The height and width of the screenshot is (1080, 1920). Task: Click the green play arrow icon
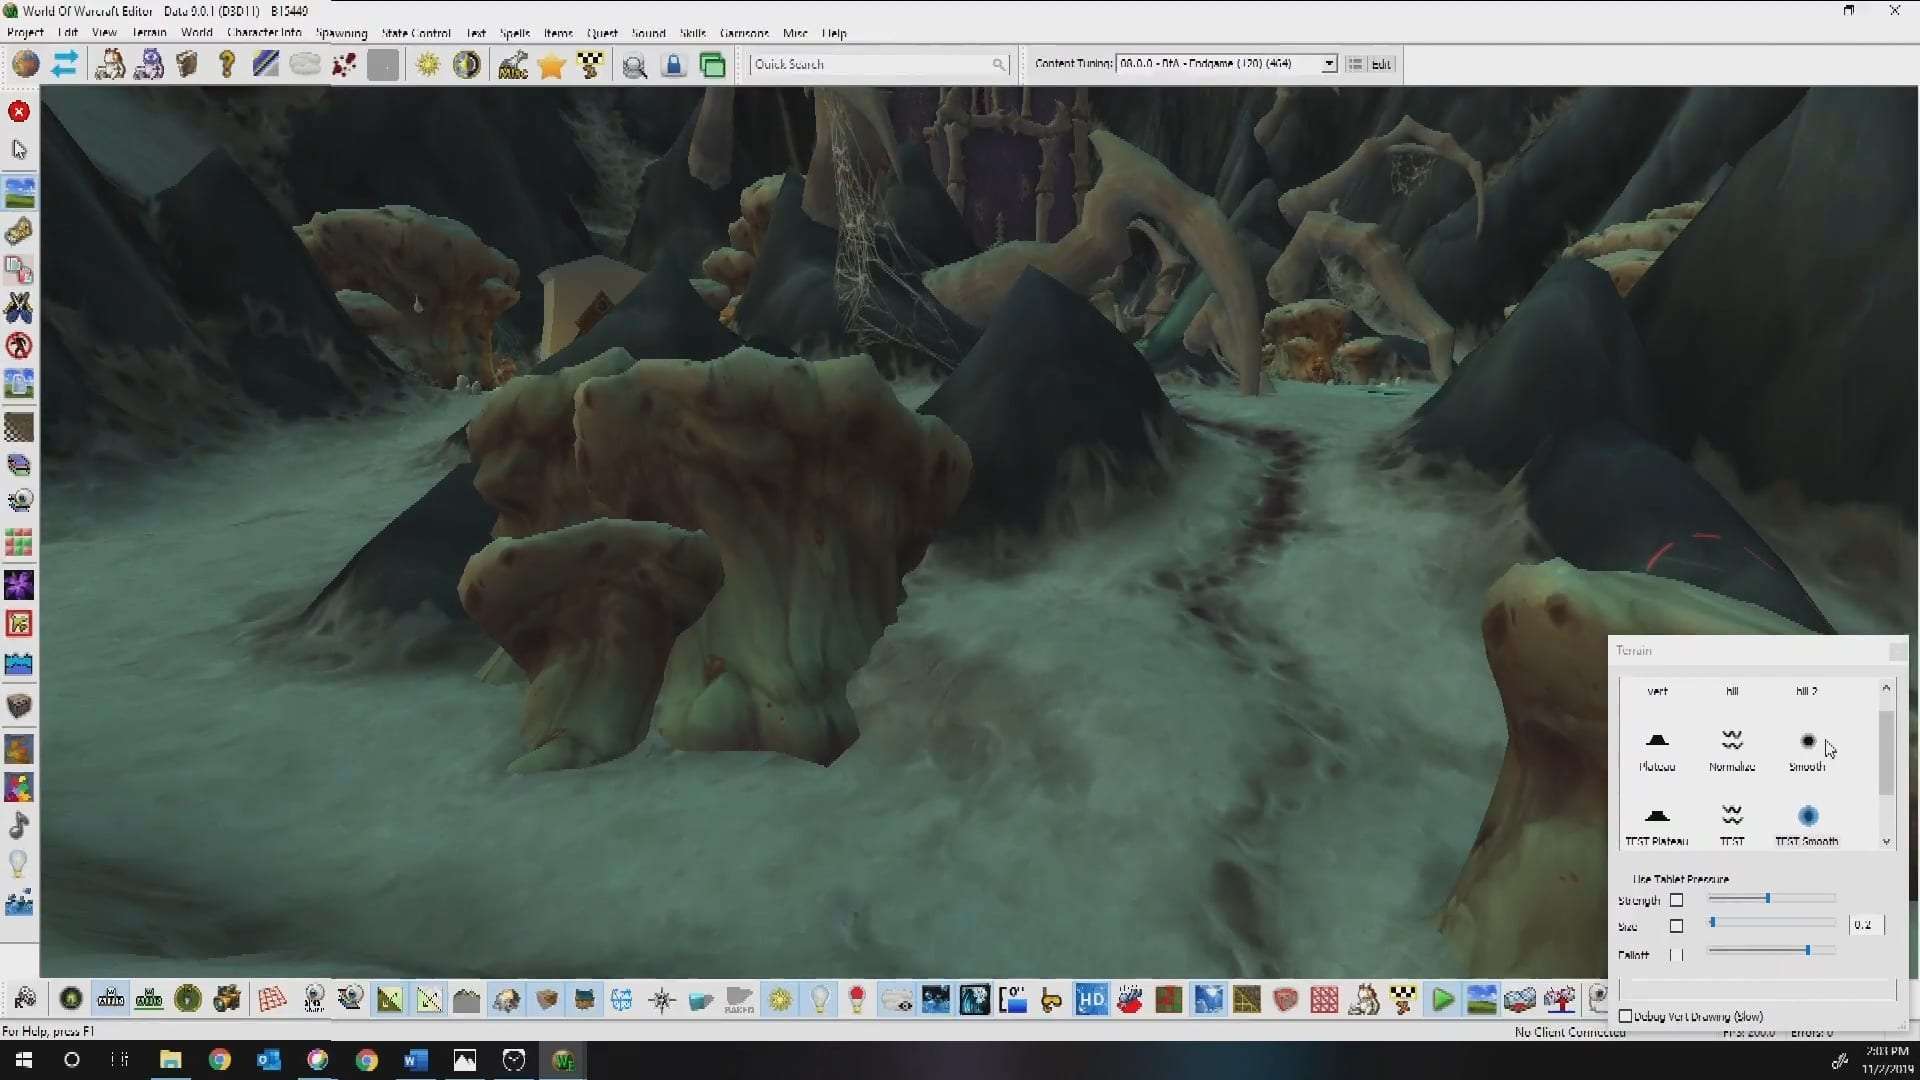point(1442,999)
